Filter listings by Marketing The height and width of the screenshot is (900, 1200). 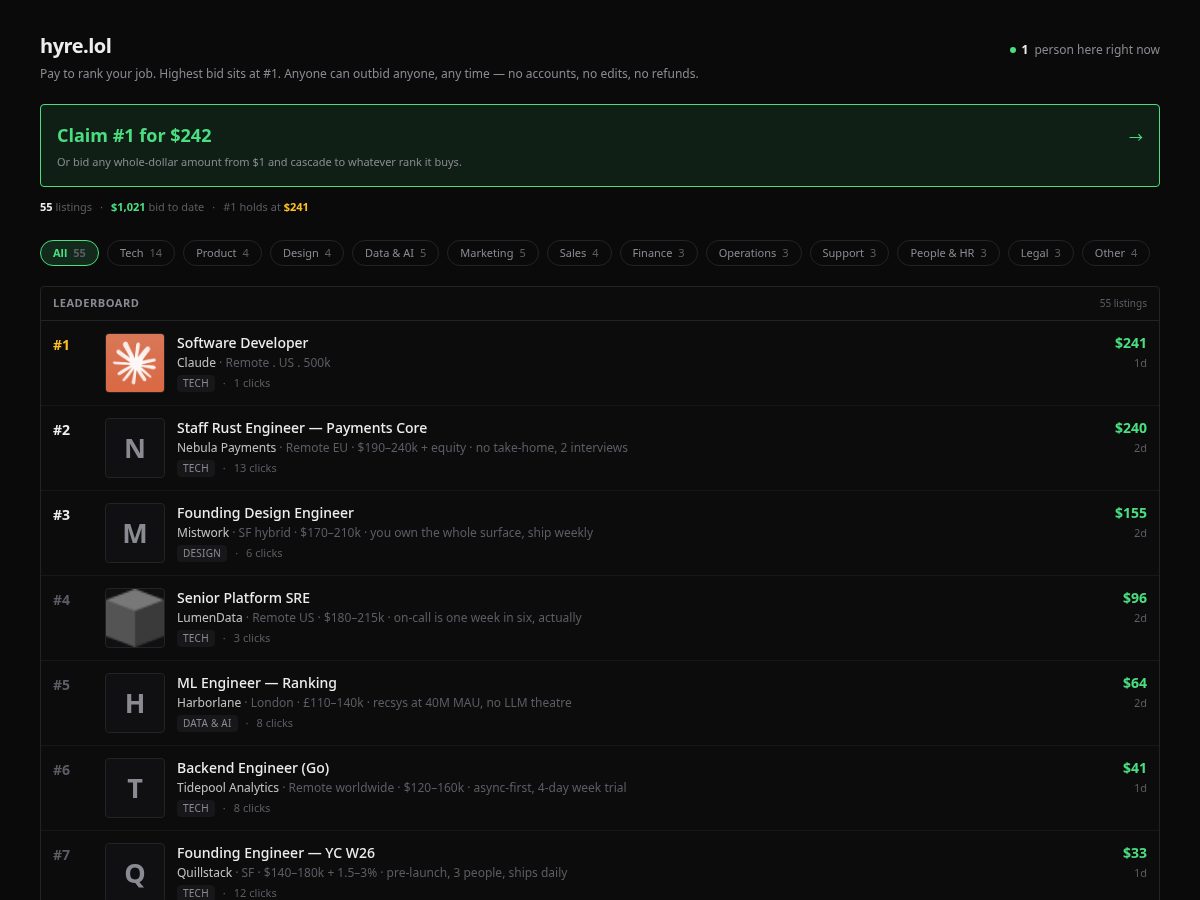493,253
